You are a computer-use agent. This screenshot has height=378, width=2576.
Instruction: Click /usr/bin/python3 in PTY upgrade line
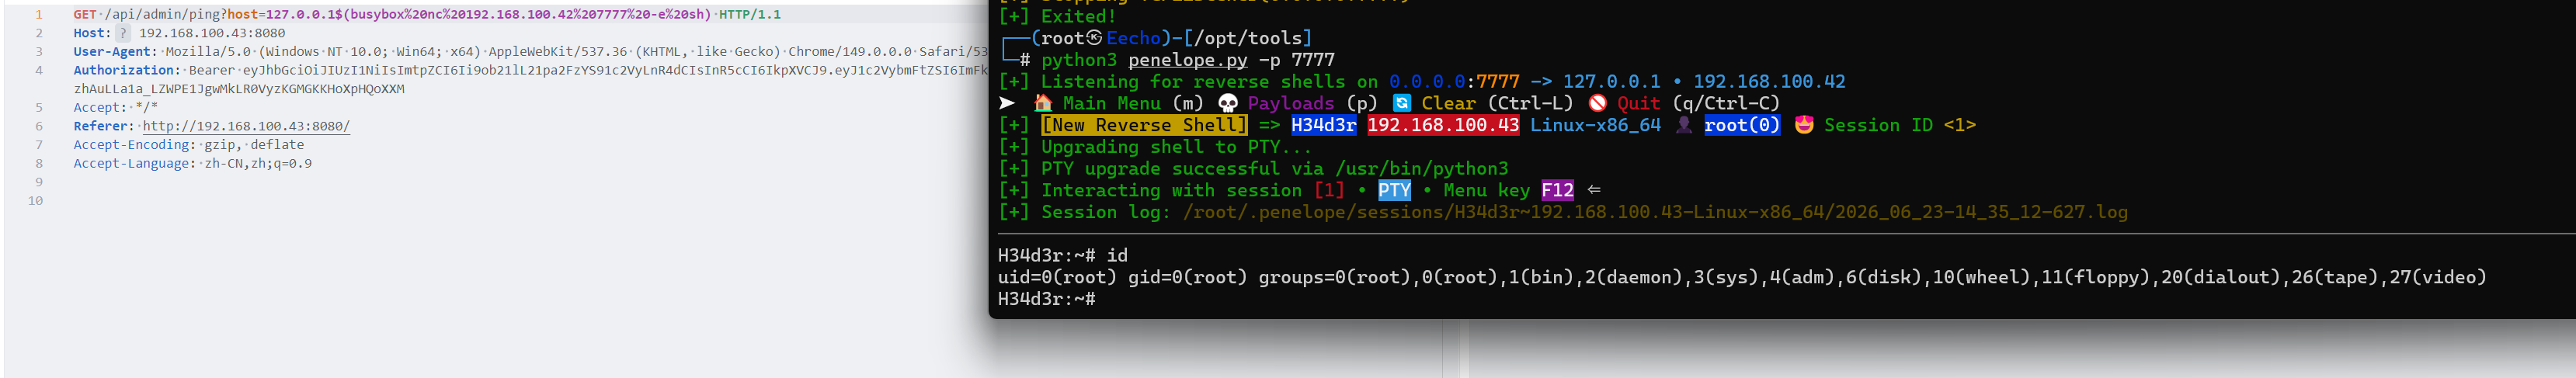pyautogui.click(x=1421, y=168)
